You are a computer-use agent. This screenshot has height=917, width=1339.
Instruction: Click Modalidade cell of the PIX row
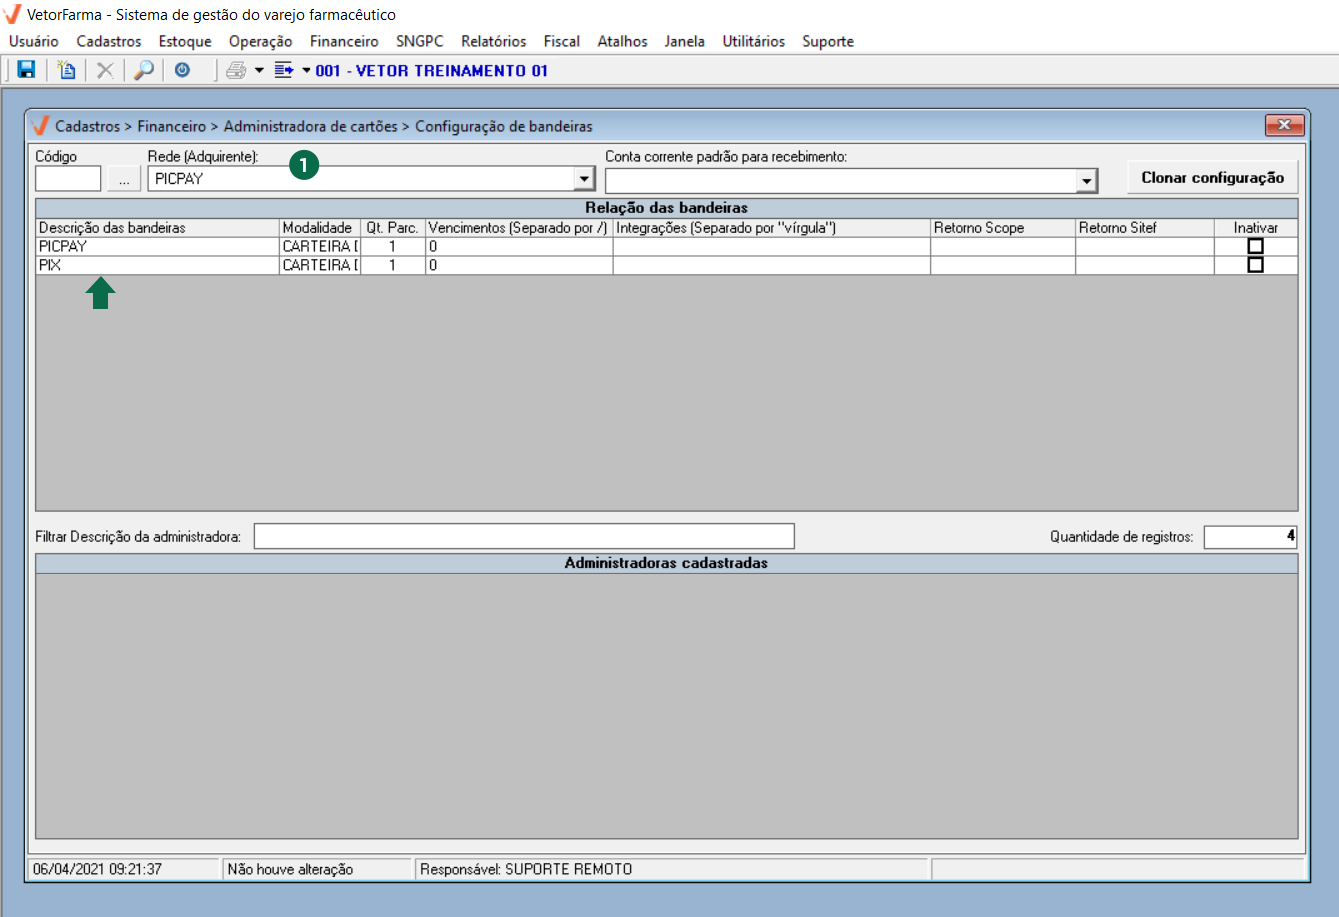(x=320, y=265)
